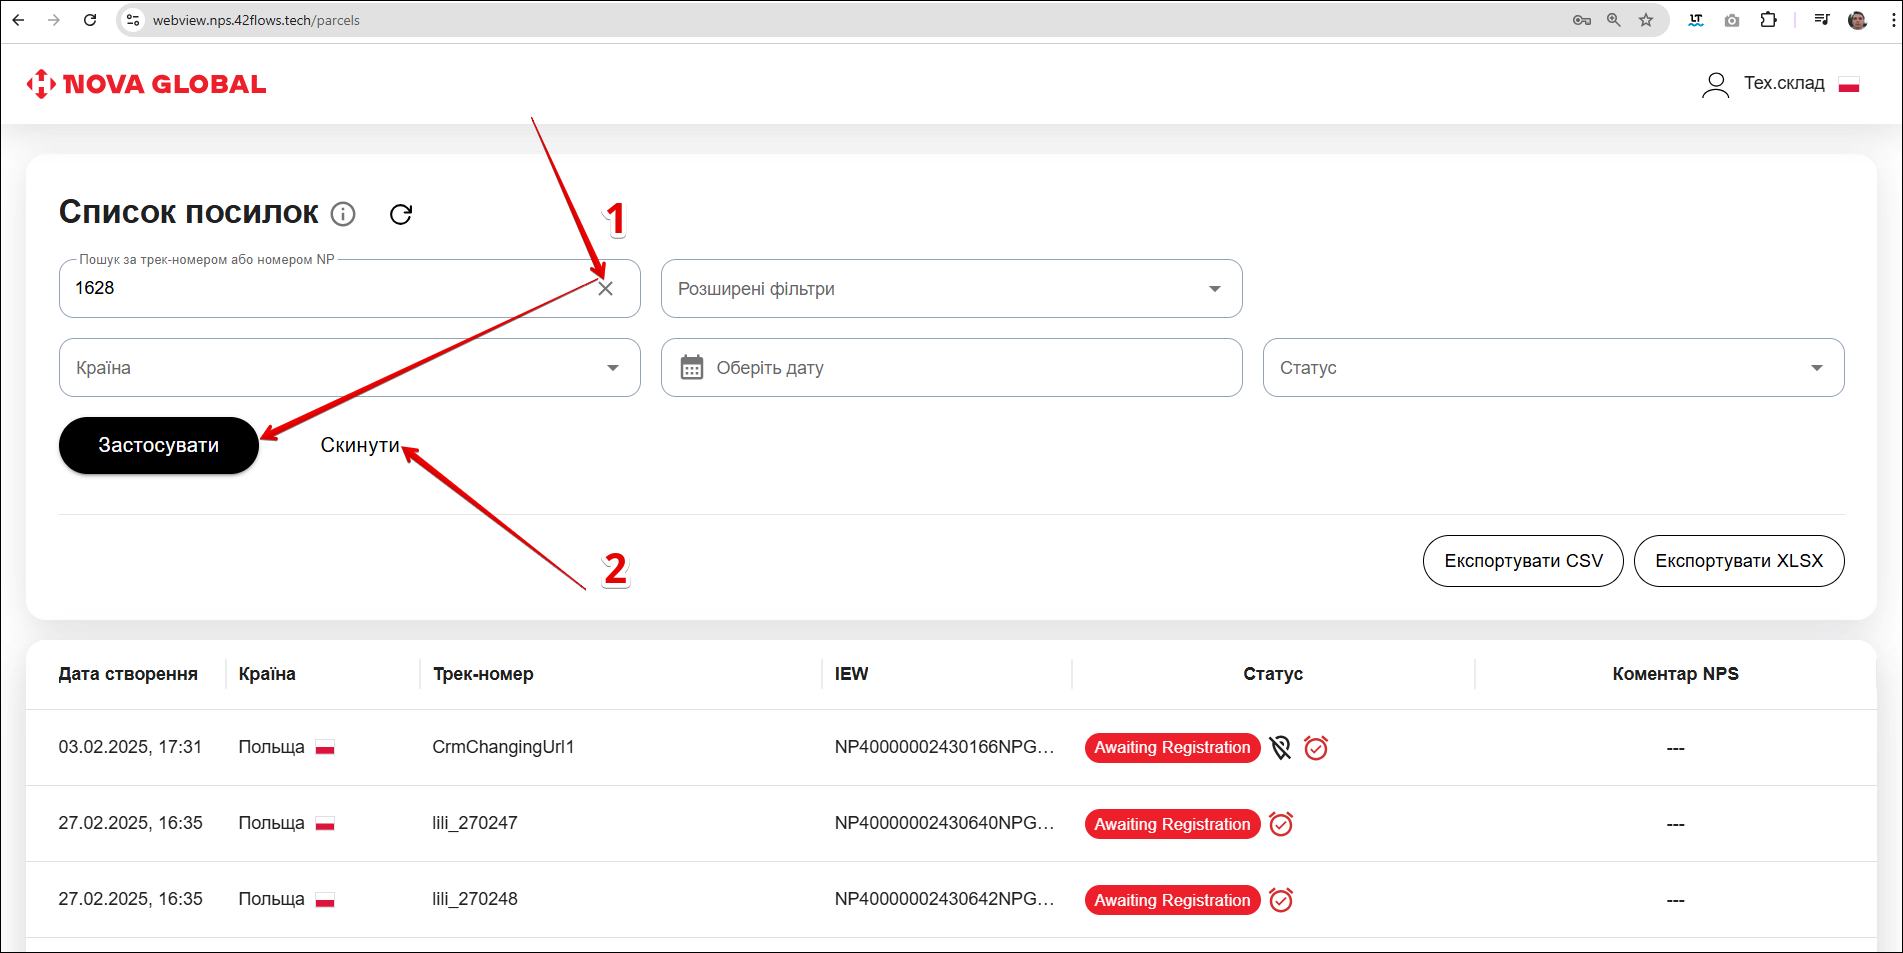Clear the search field with the X icon
1903x953 pixels.
point(606,289)
